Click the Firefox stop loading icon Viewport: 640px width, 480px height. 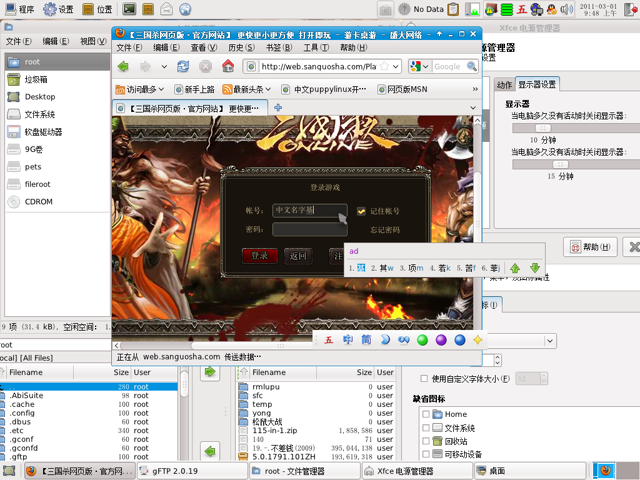click(205, 66)
